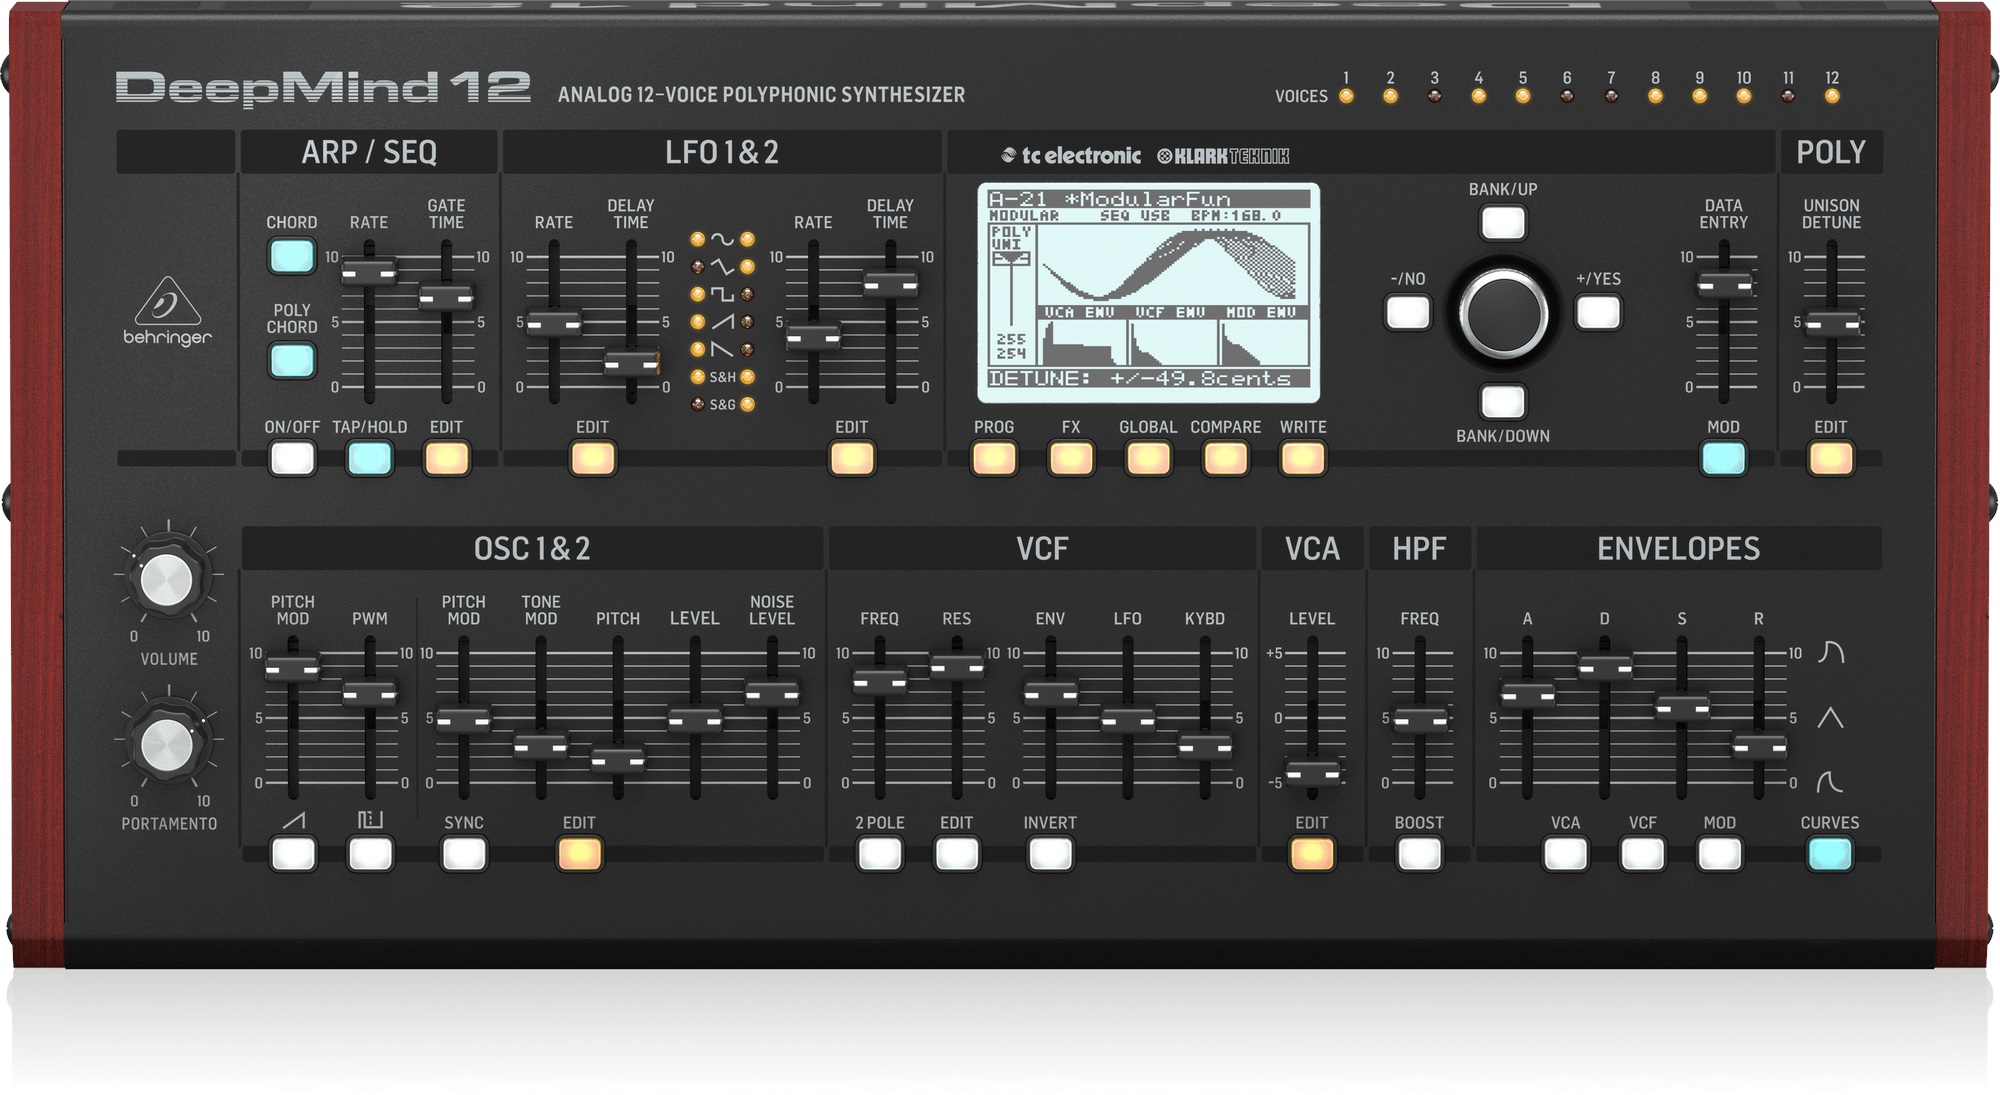Screen dimensions: 2000x1095
Task: Click the VOLUME knob
Action: coord(167,581)
